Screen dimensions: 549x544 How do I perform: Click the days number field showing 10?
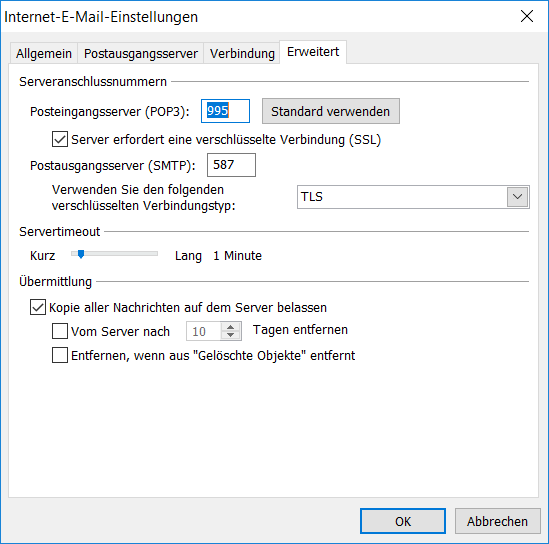[203, 331]
